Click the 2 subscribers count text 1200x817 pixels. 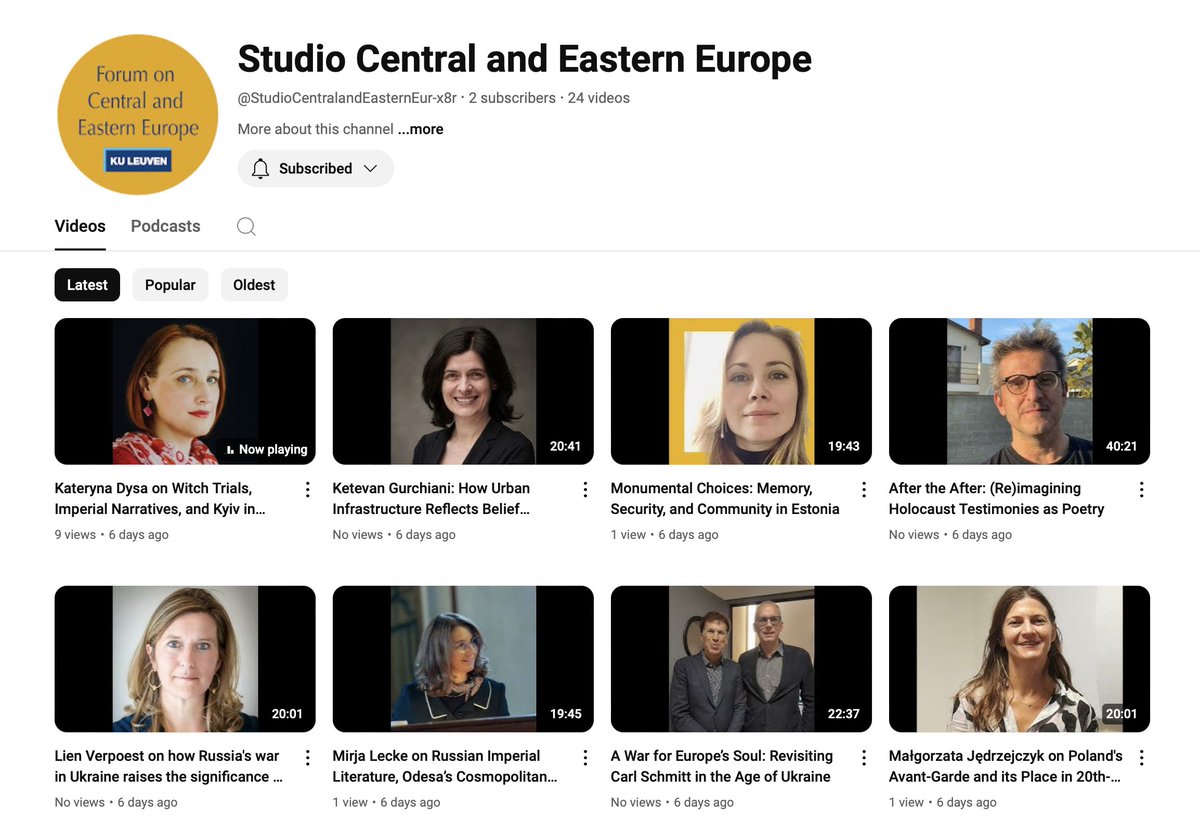click(x=512, y=98)
